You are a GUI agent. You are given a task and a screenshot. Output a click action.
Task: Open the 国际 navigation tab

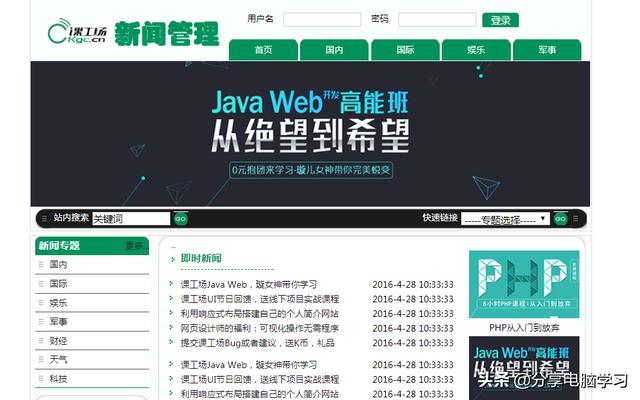click(x=405, y=50)
